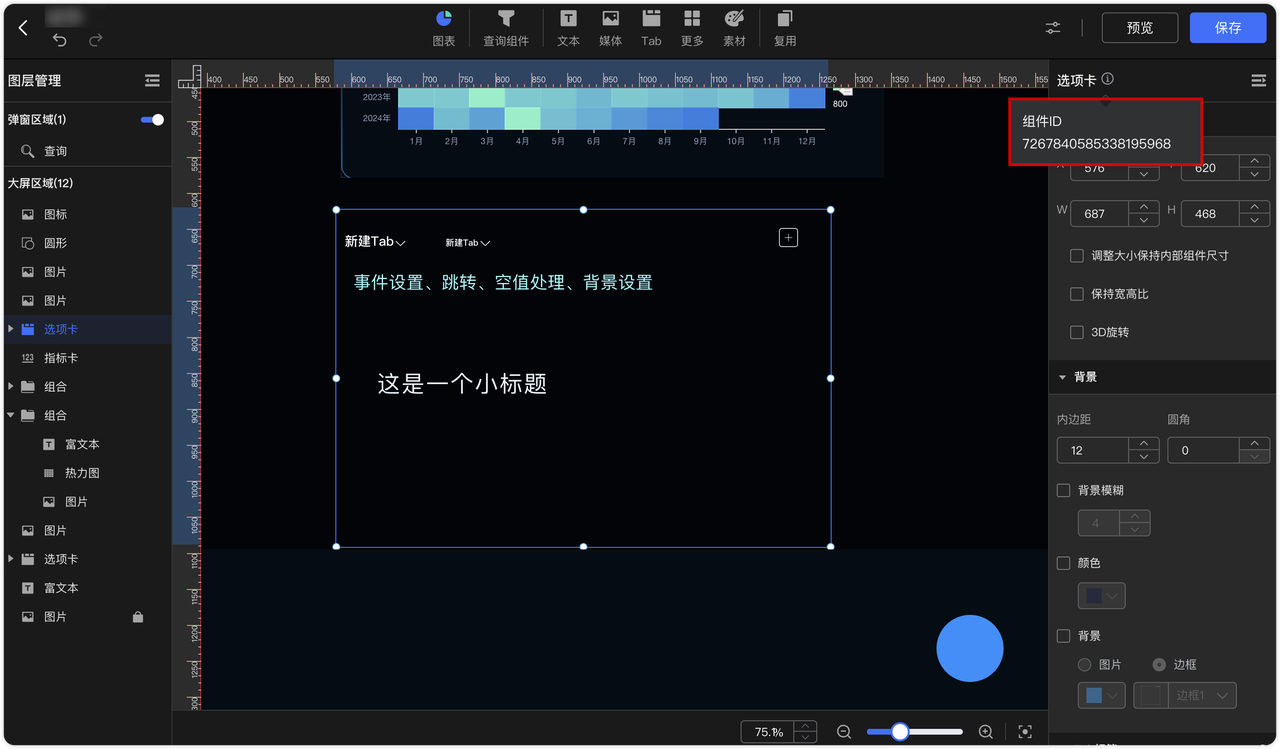Increase the W width stepper
Viewport: 1280px width, 749px height.
pos(1144,207)
